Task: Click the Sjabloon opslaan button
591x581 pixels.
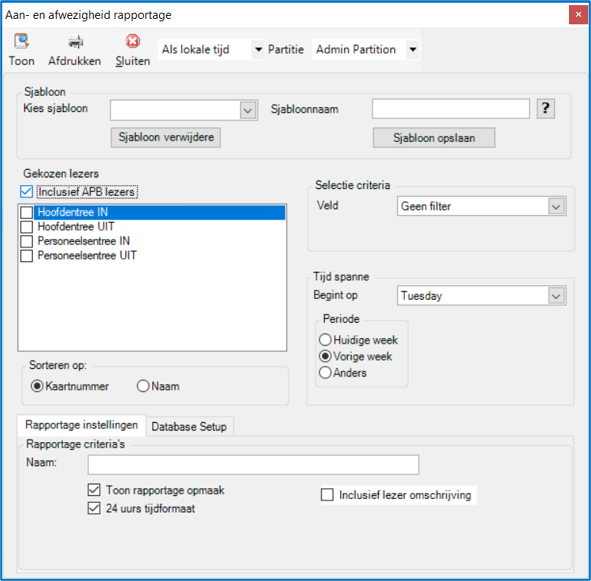Action: (434, 138)
